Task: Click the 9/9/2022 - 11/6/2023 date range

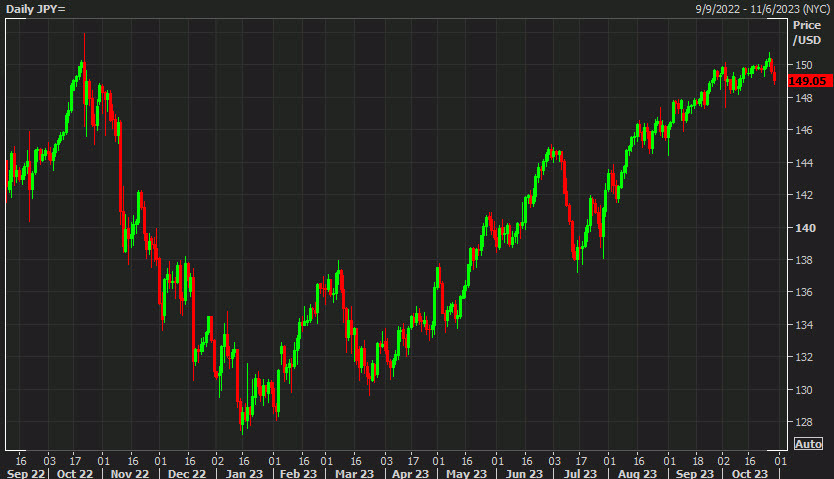Action: (x=763, y=9)
